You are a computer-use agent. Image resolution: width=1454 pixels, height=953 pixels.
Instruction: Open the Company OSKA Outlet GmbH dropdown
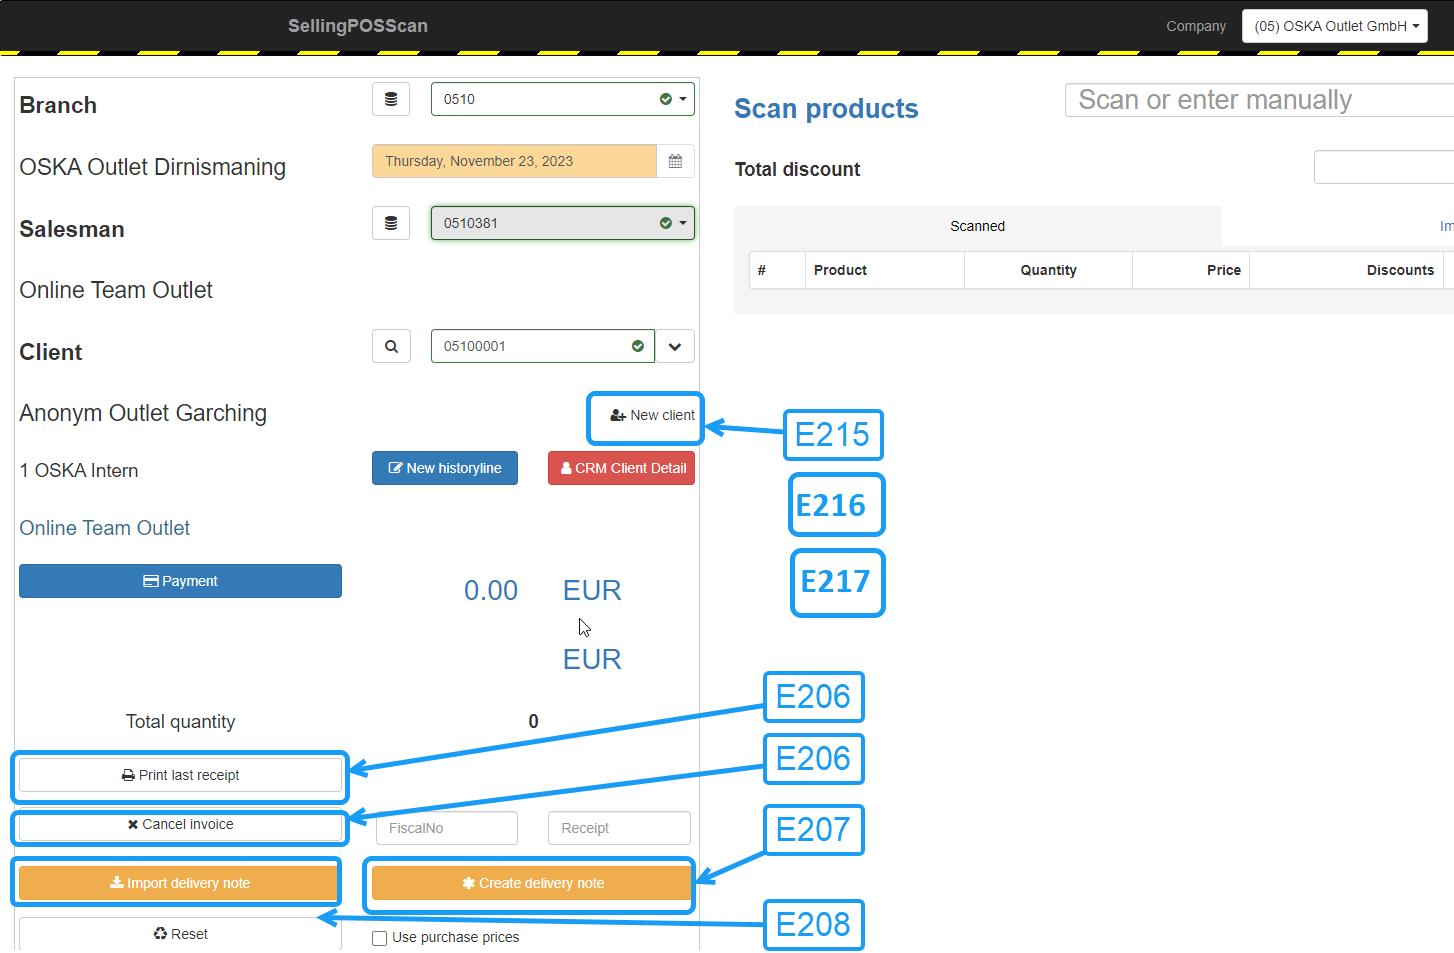tap(1334, 26)
